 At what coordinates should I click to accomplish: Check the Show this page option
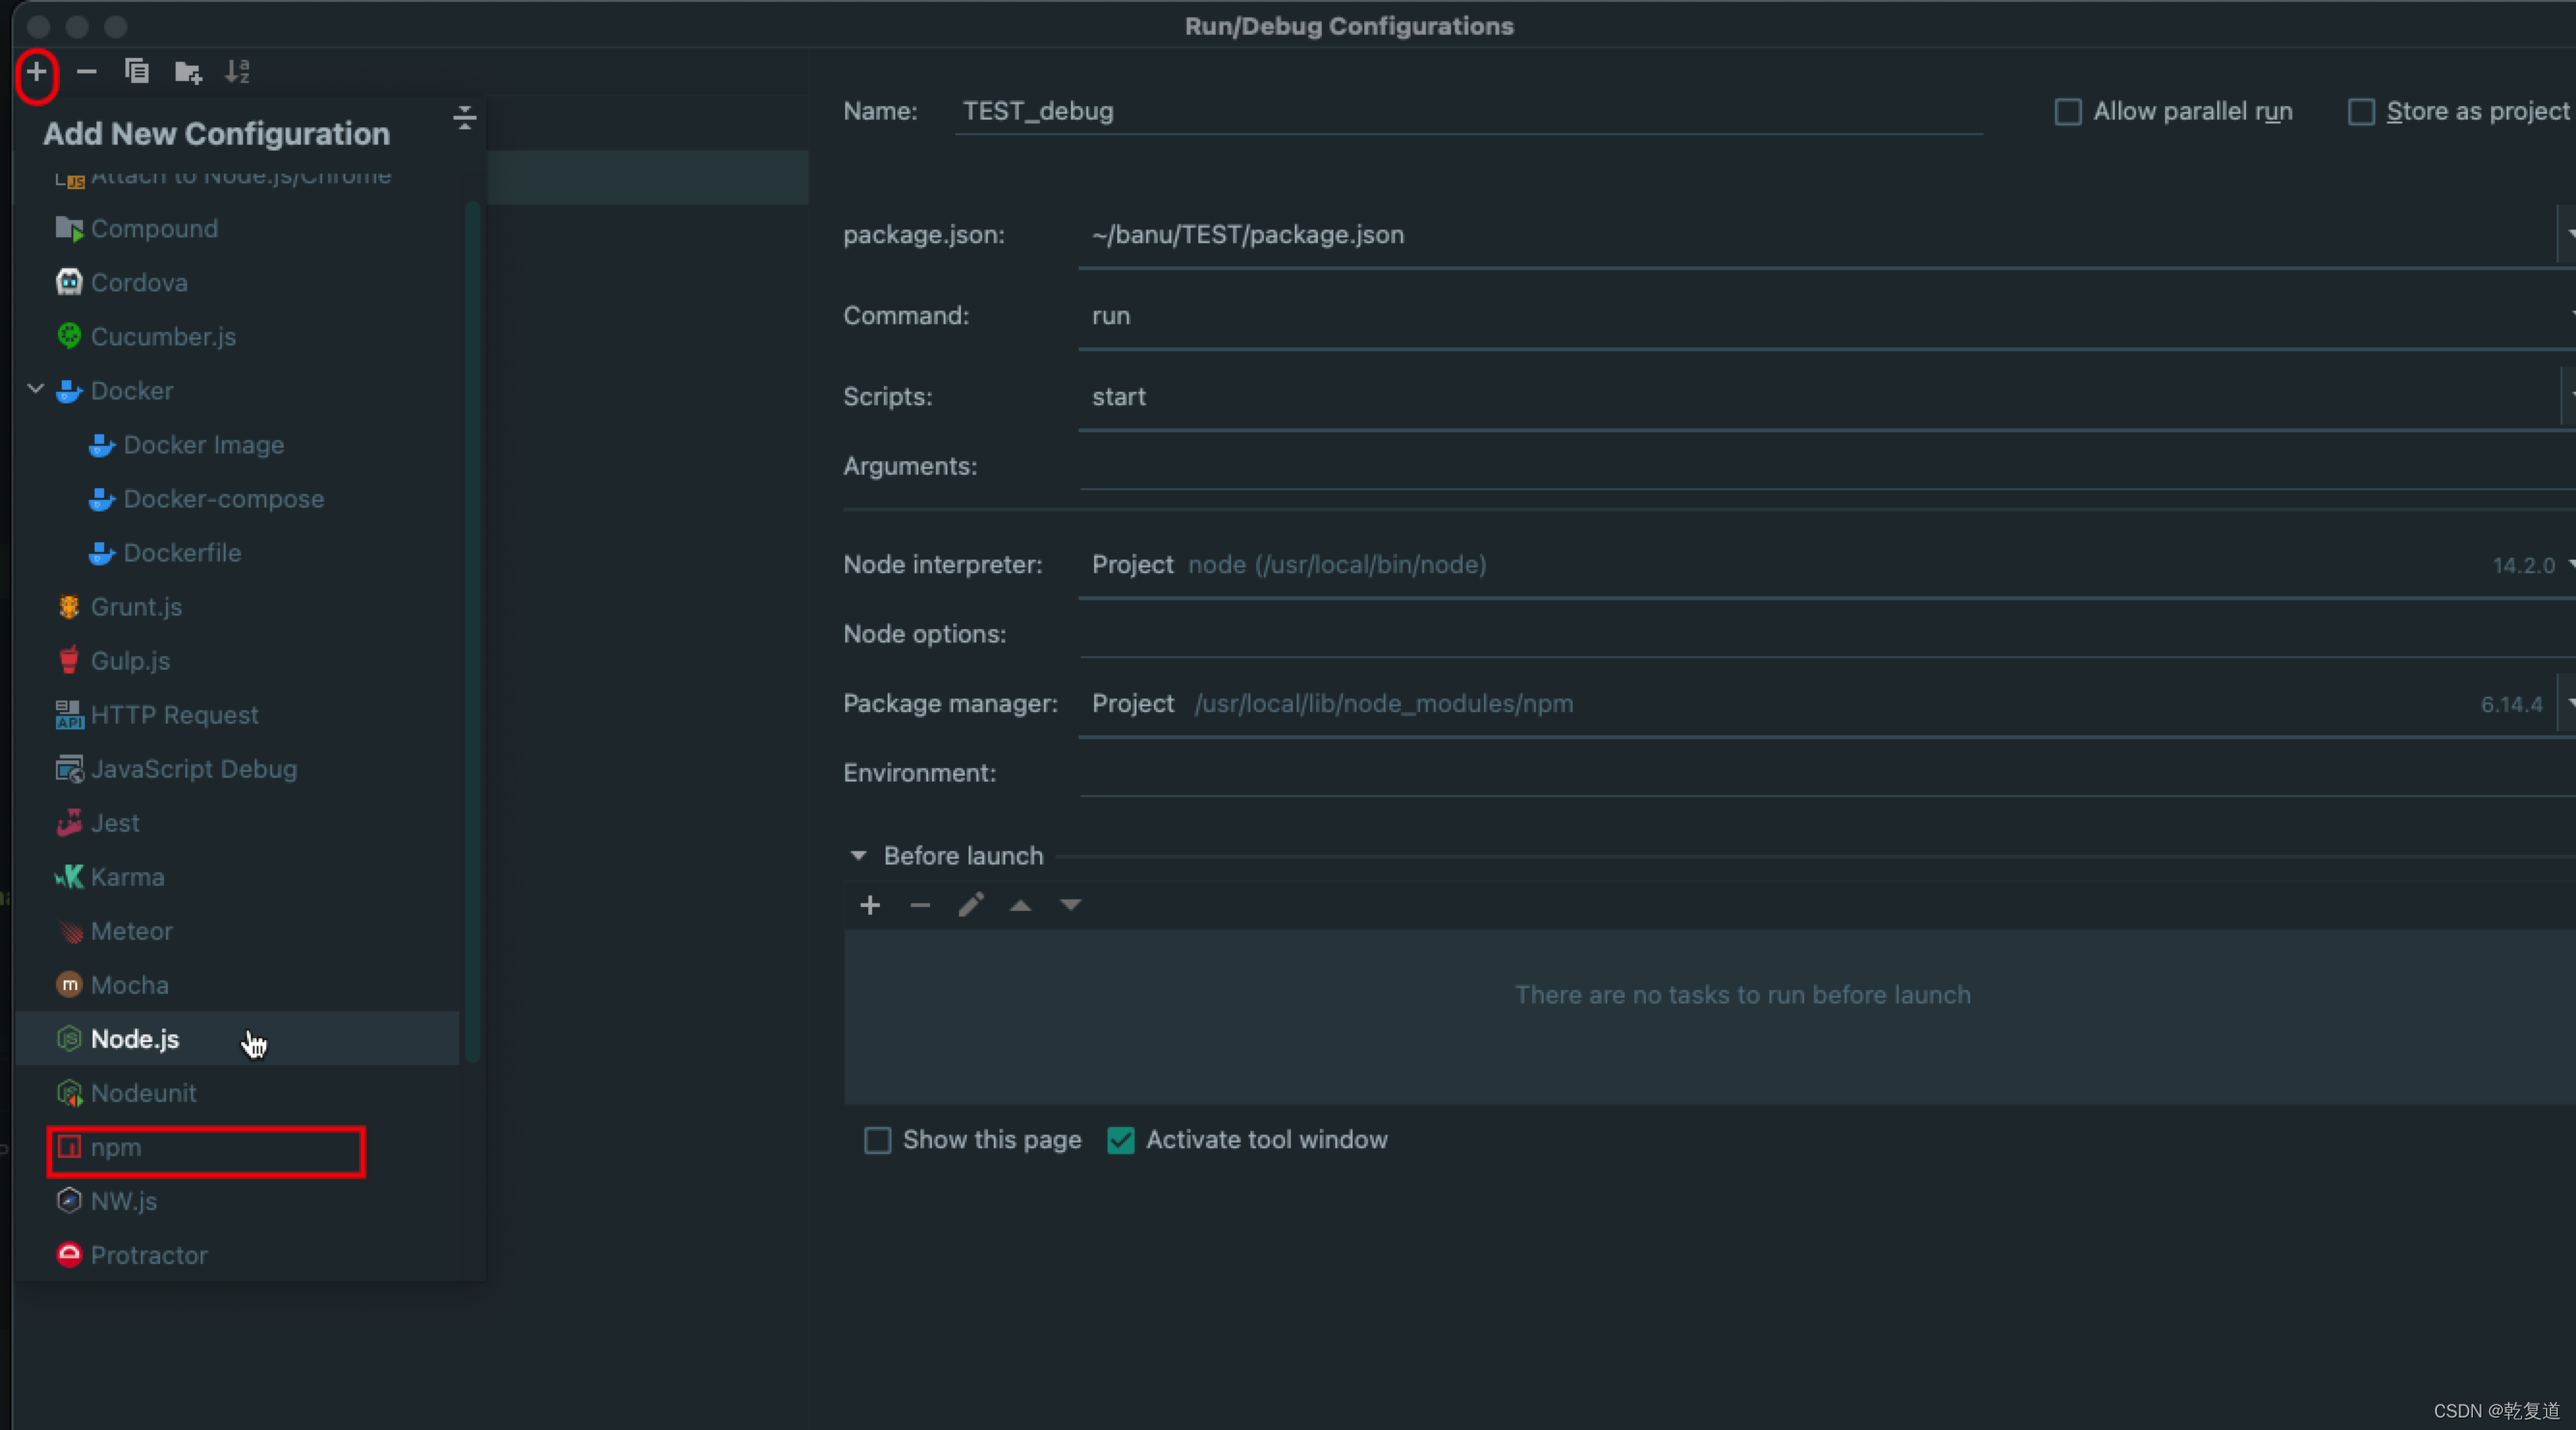(x=877, y=1140)
